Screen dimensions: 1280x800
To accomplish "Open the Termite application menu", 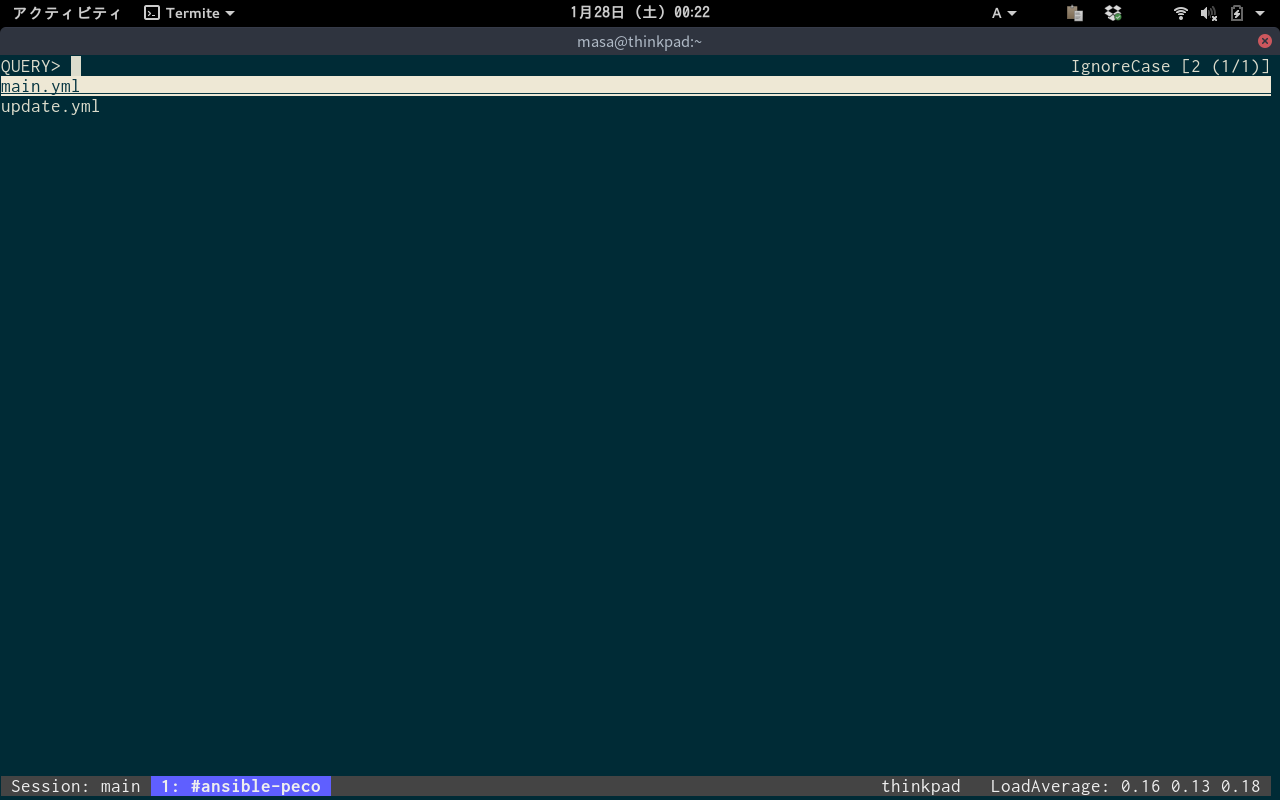I will [190, 13].
